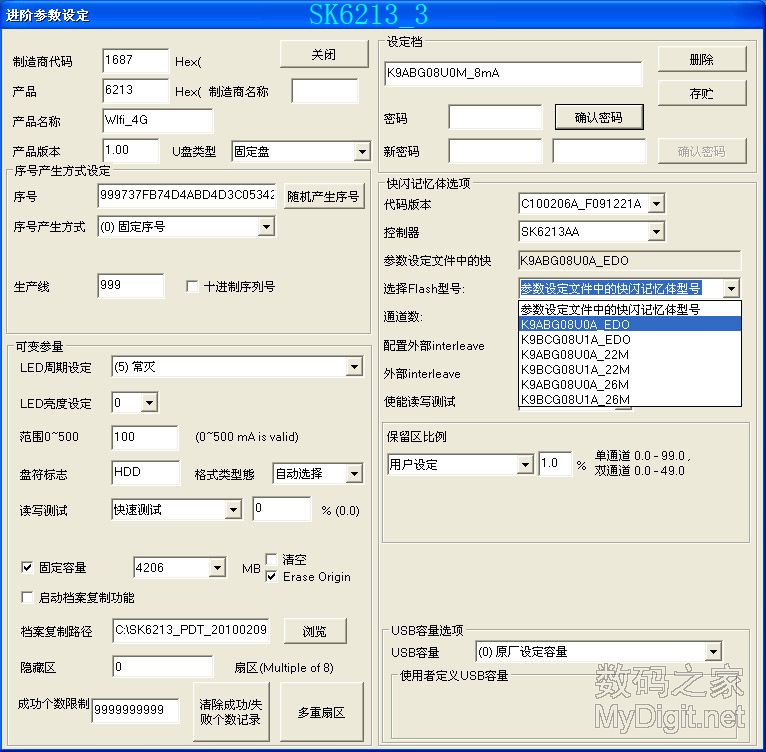Toggle 十进制序列号 checkbox
The height and width of the screenshot is (752, 766).
(x=192, y=286)
